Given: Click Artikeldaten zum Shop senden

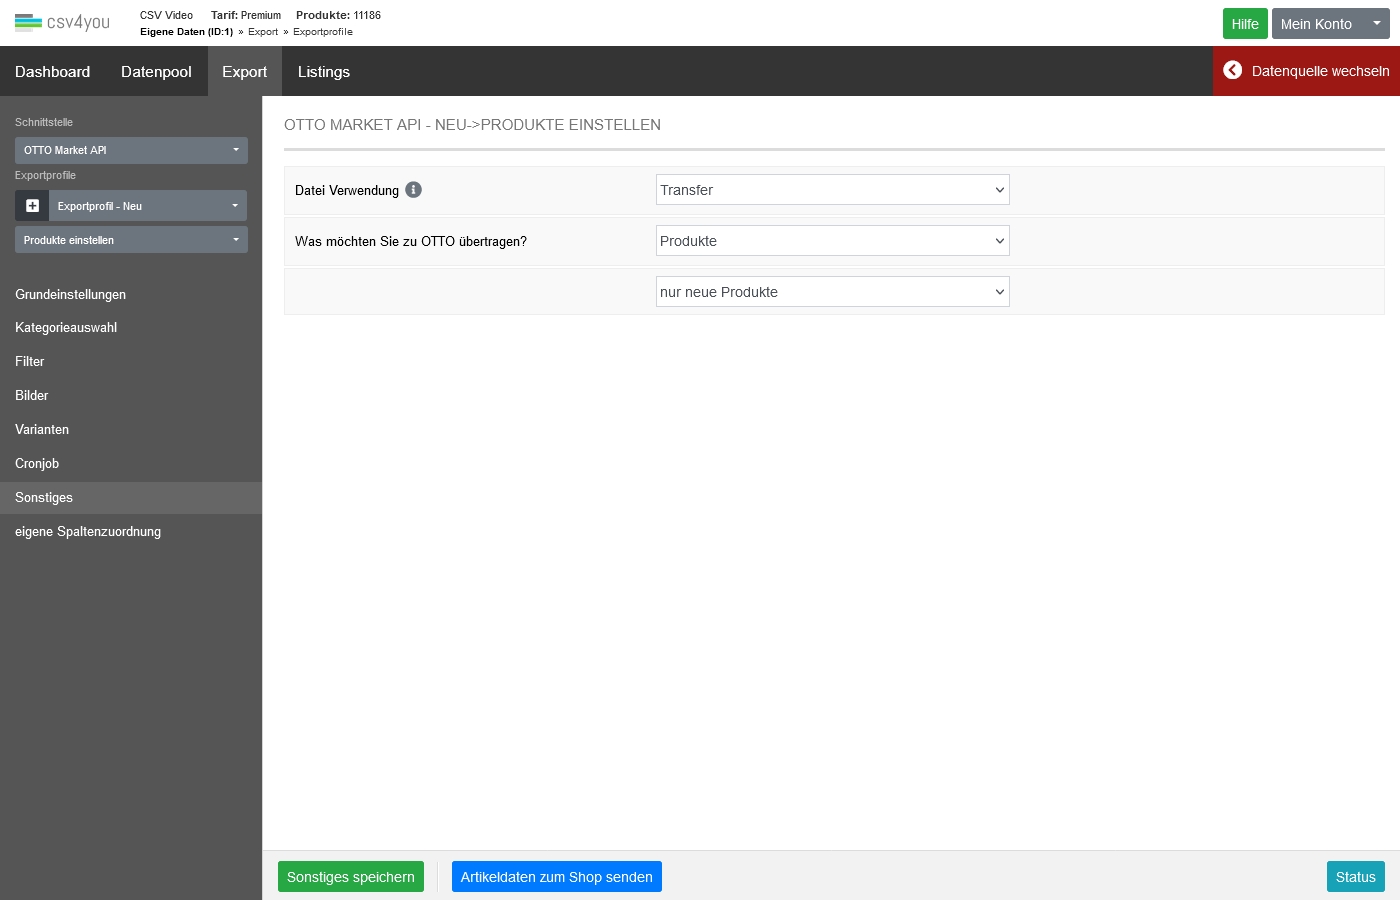Looking at the screenshot, I should [x=556, y=877].
